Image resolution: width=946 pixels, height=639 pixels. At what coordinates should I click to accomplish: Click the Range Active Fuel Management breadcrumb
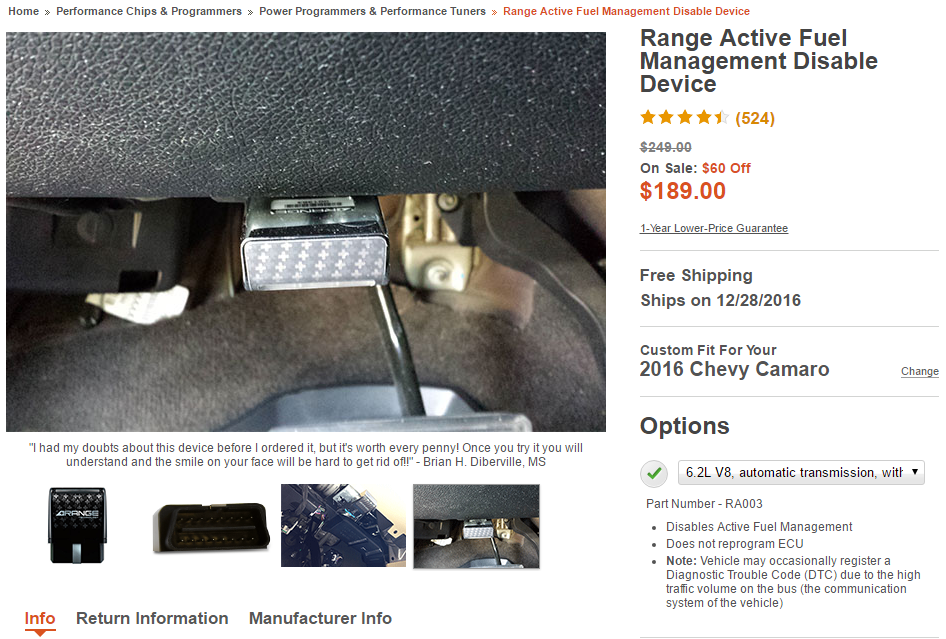pyautogui.click(x=626, y=11)
